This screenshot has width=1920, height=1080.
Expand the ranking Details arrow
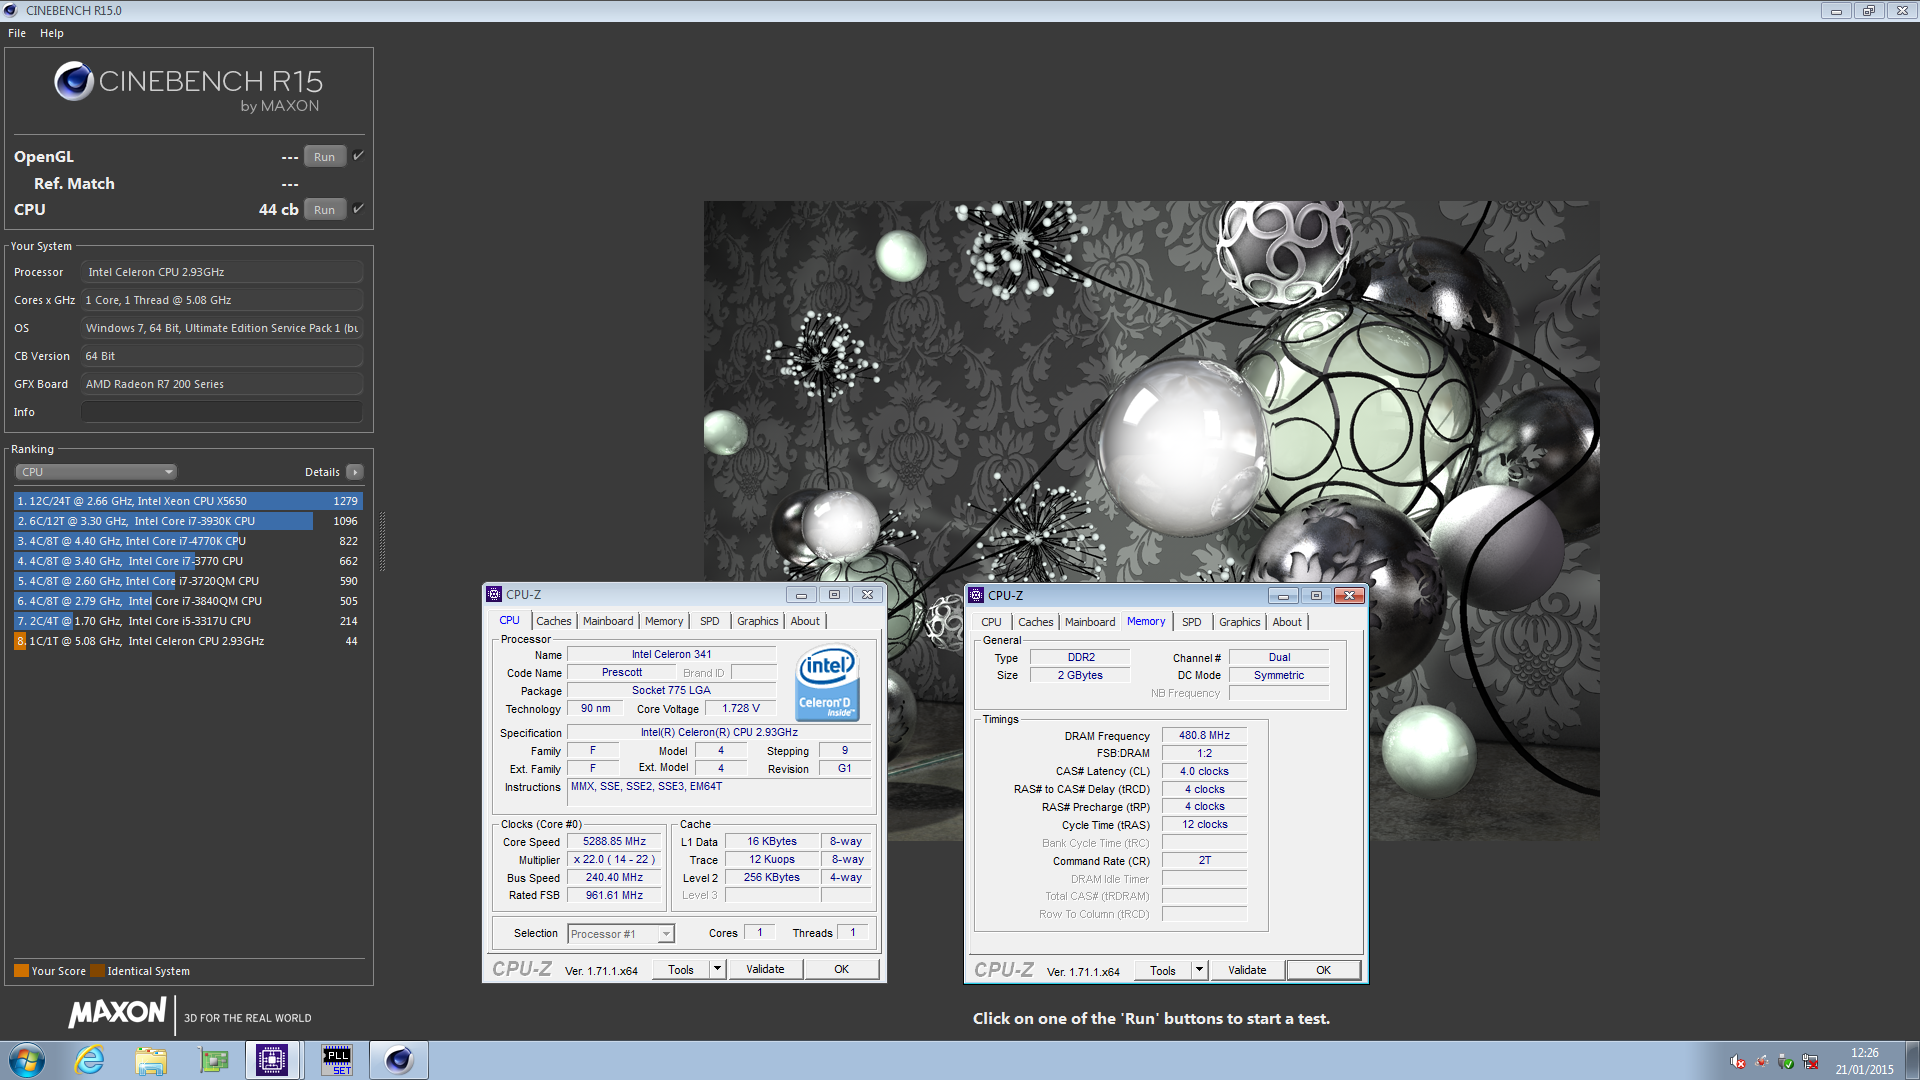355,472
